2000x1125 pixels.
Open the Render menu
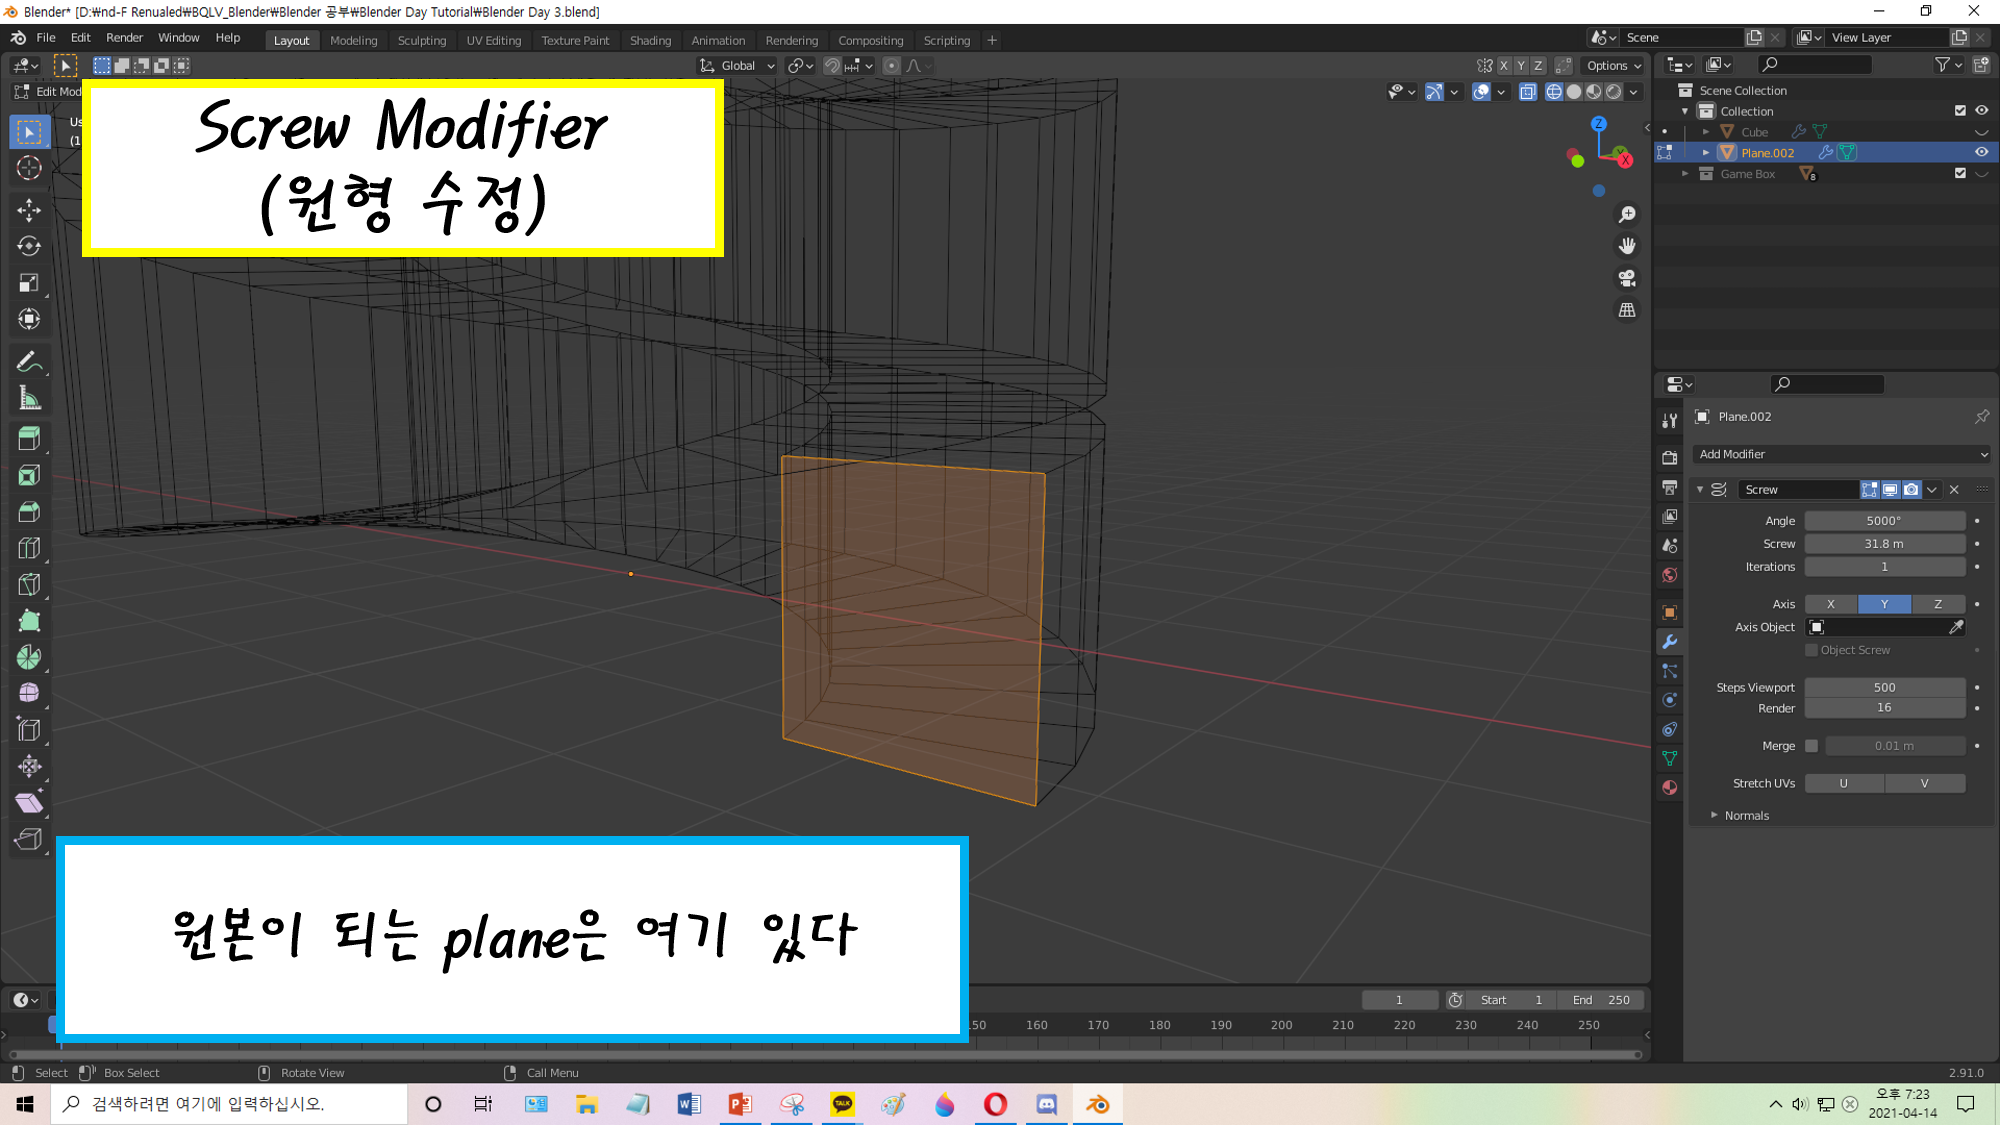124,38
